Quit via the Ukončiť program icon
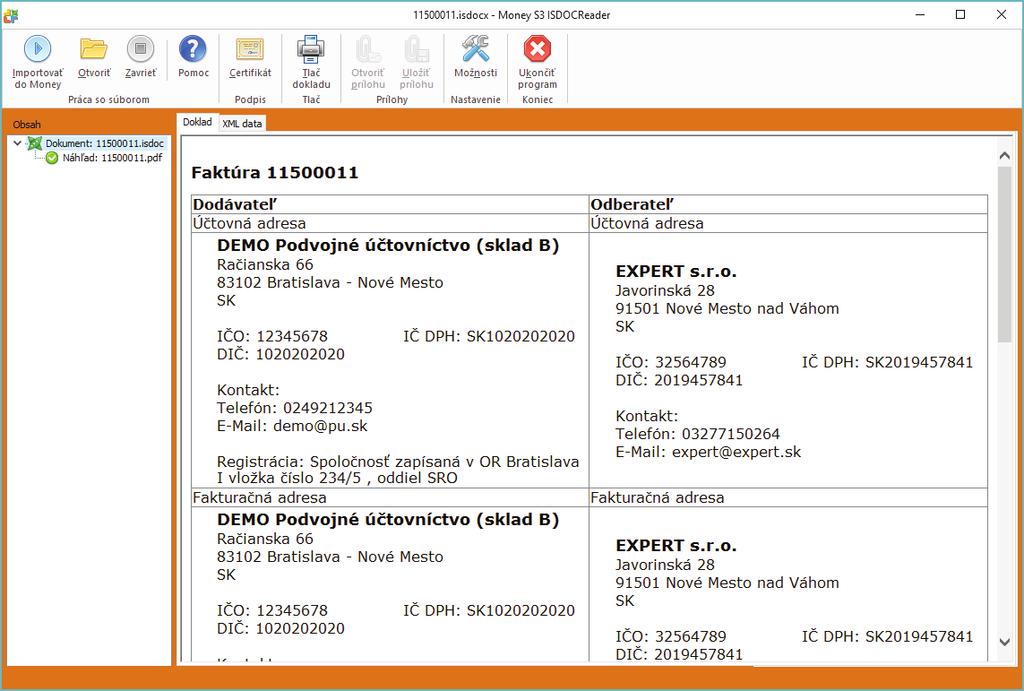 pyautogui.click(x=537, y=50)
